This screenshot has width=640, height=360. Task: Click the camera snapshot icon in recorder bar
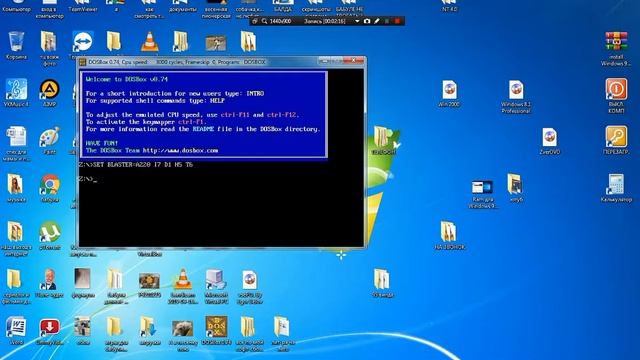pos(367,21)
